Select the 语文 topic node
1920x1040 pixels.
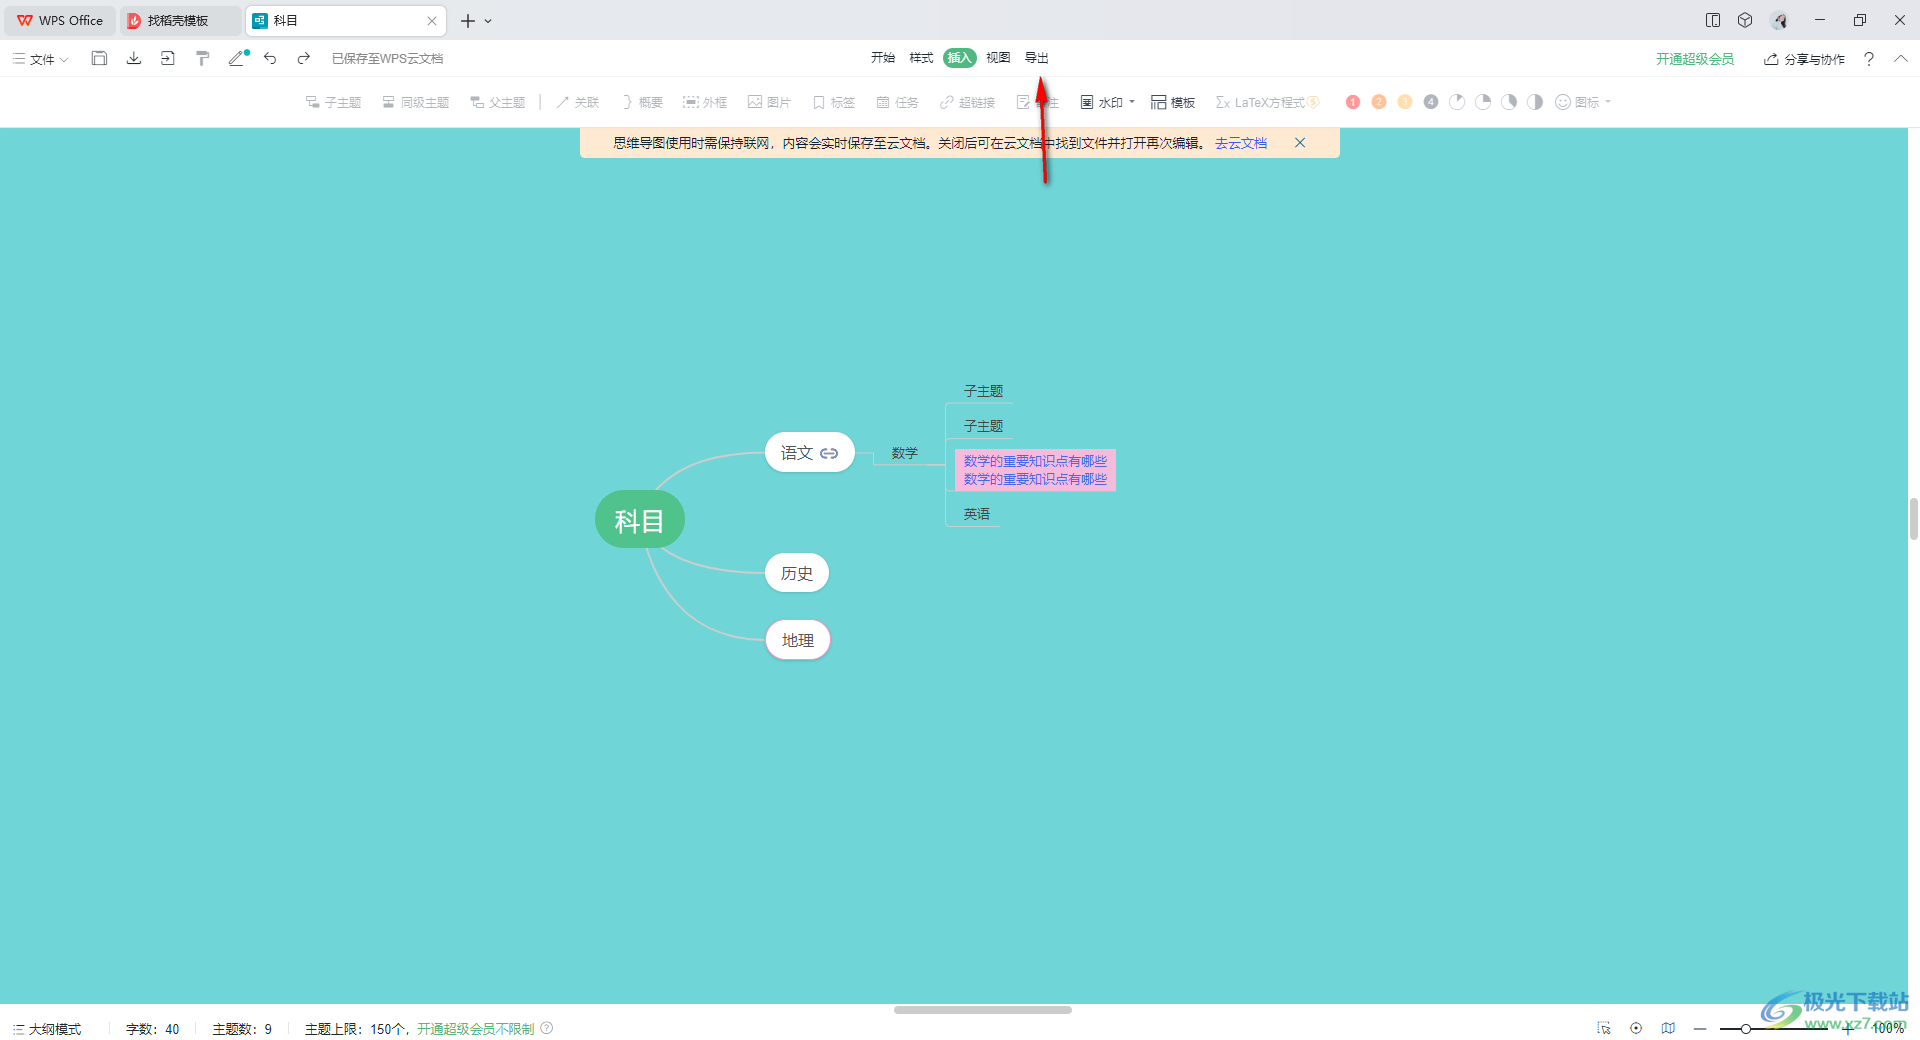[810, 453]
